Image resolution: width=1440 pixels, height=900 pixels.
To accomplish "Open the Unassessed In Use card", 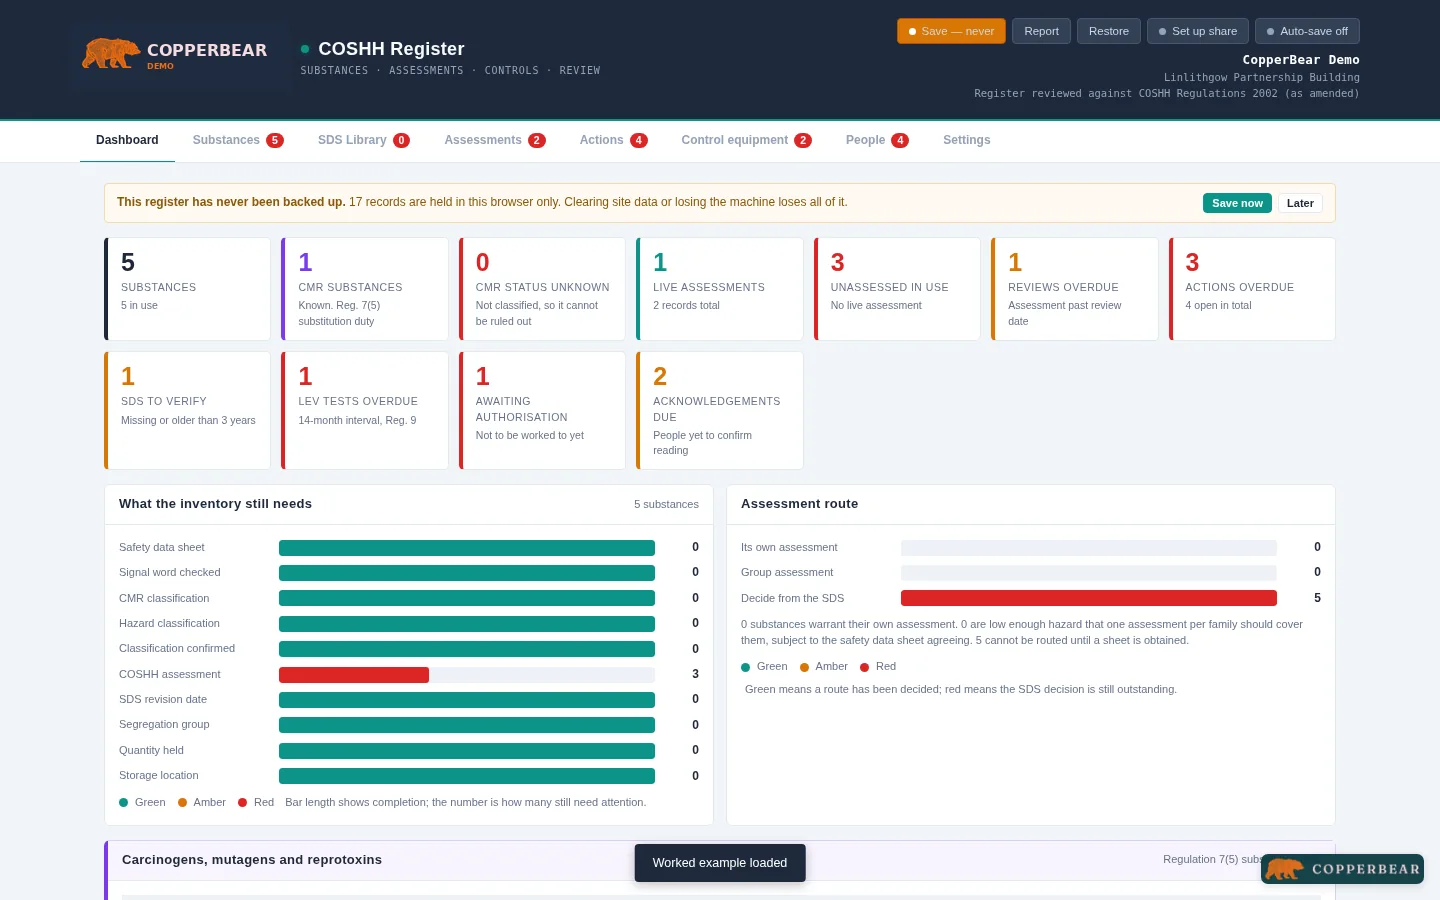I will coord(897,289).
